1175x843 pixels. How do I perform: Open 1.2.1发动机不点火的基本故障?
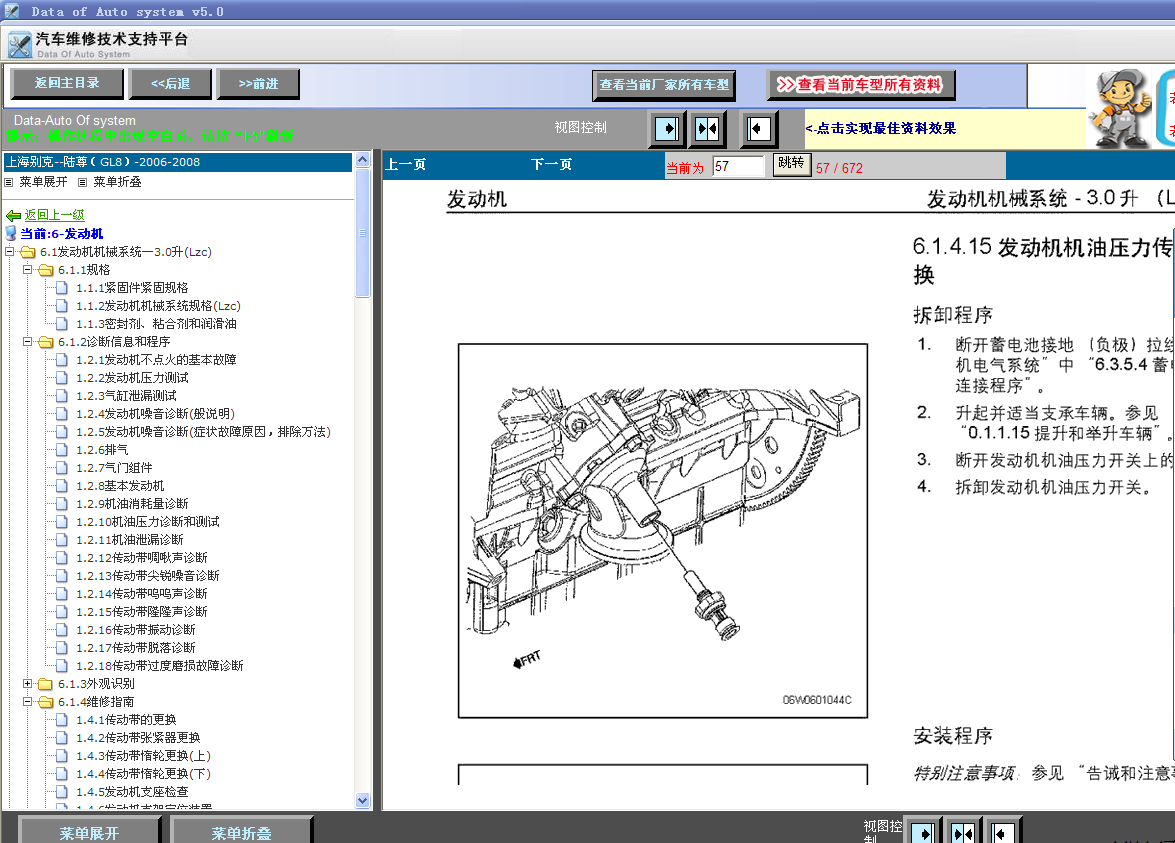coord(156,360)
